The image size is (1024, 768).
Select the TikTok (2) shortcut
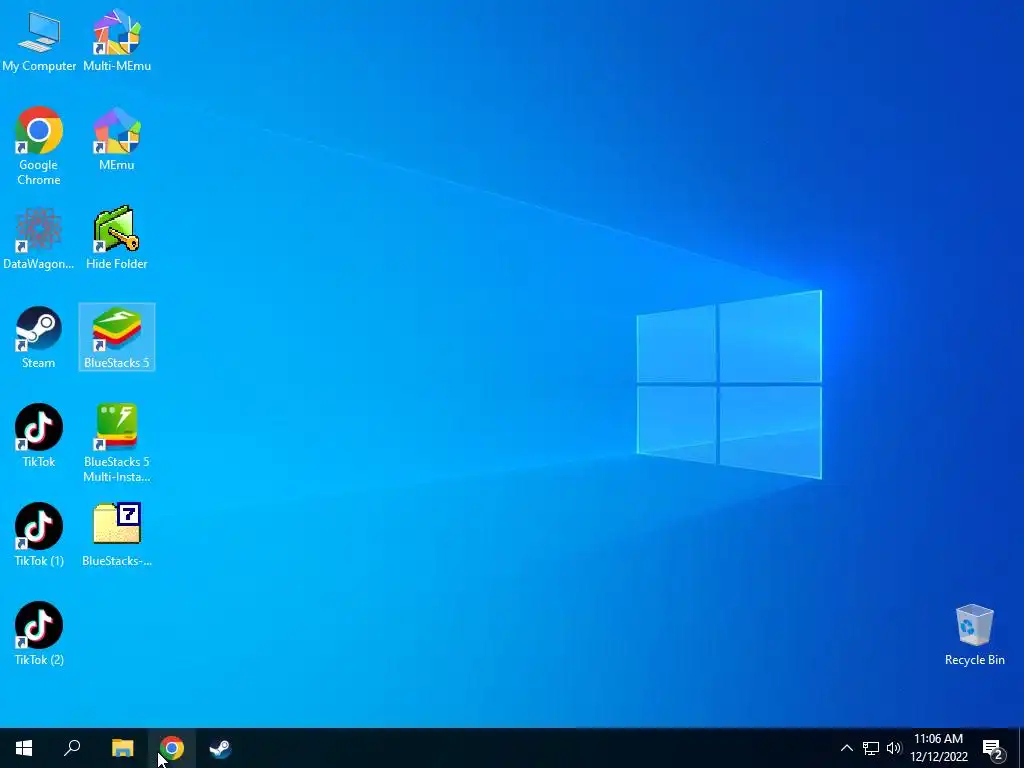[x=39, y=634]
